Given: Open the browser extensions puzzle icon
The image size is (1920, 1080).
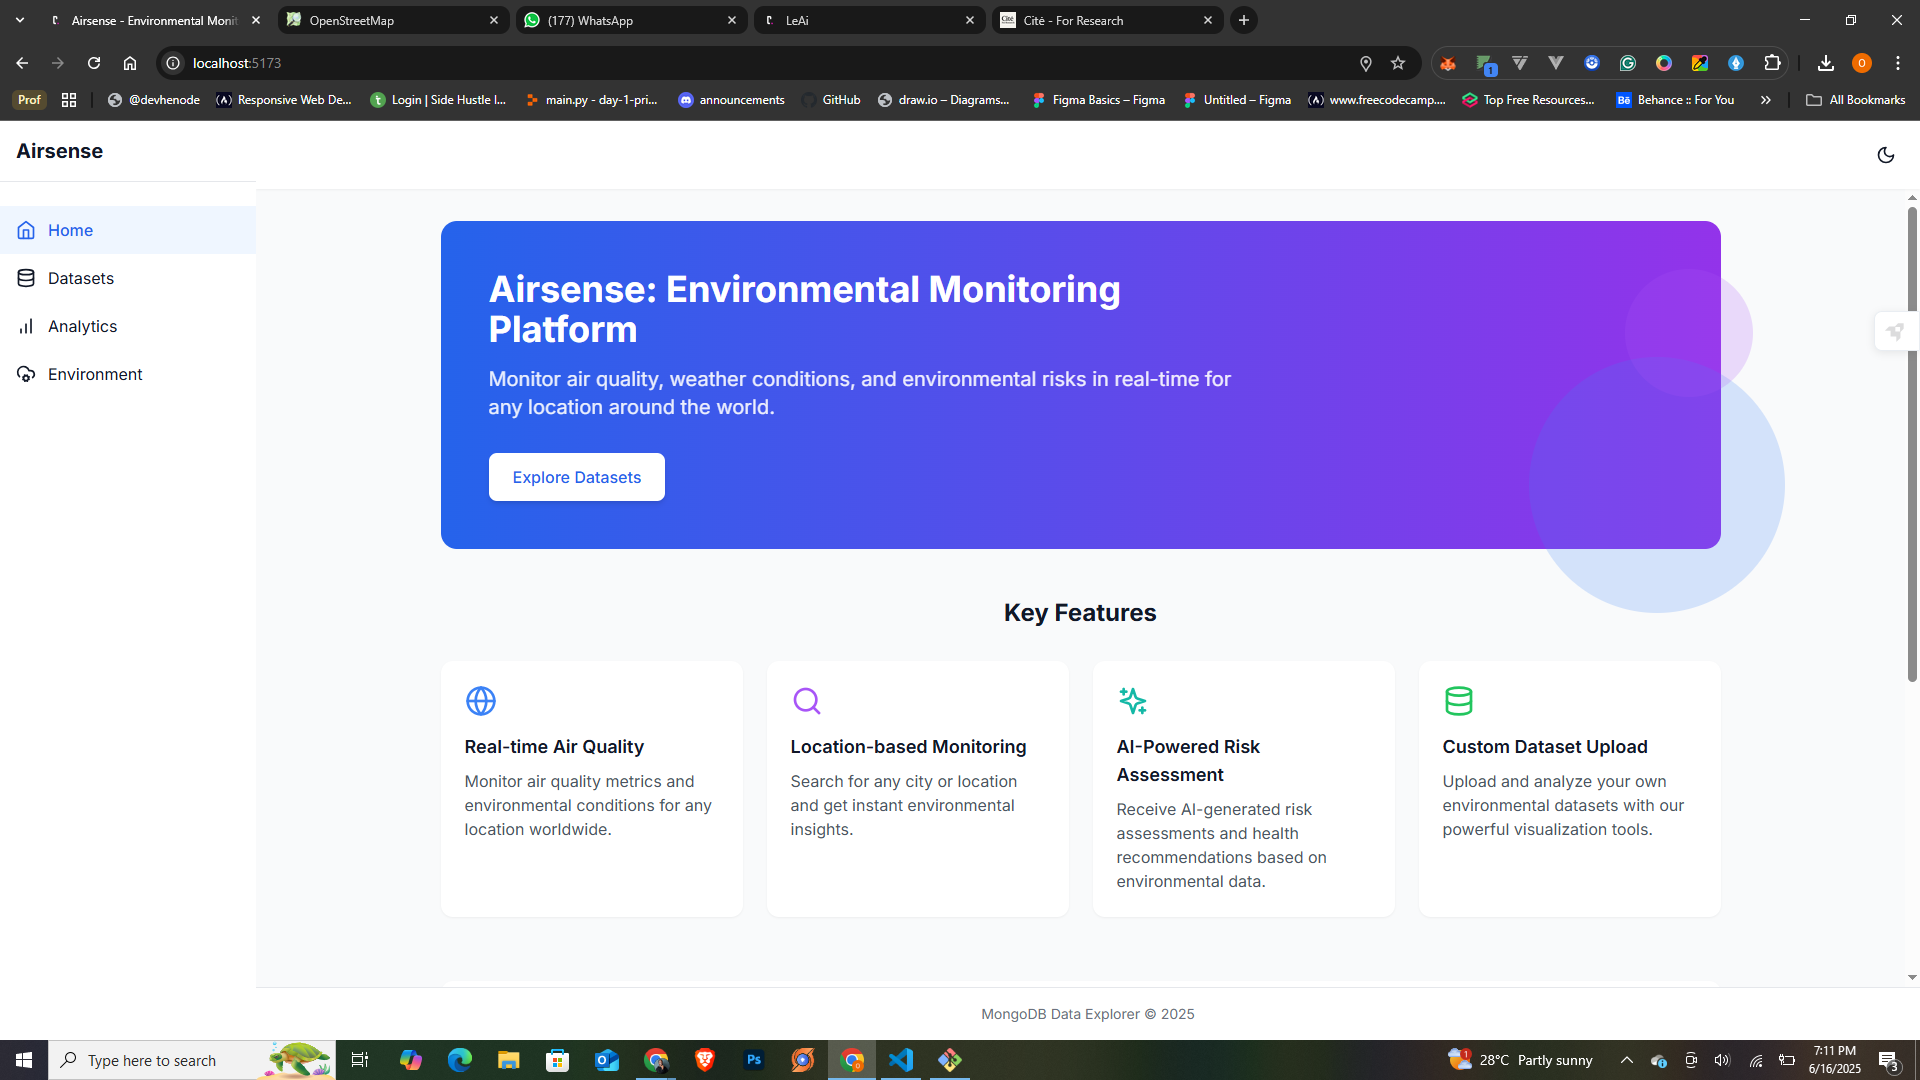Looking at the screenshot, I should pos(1772,63).
